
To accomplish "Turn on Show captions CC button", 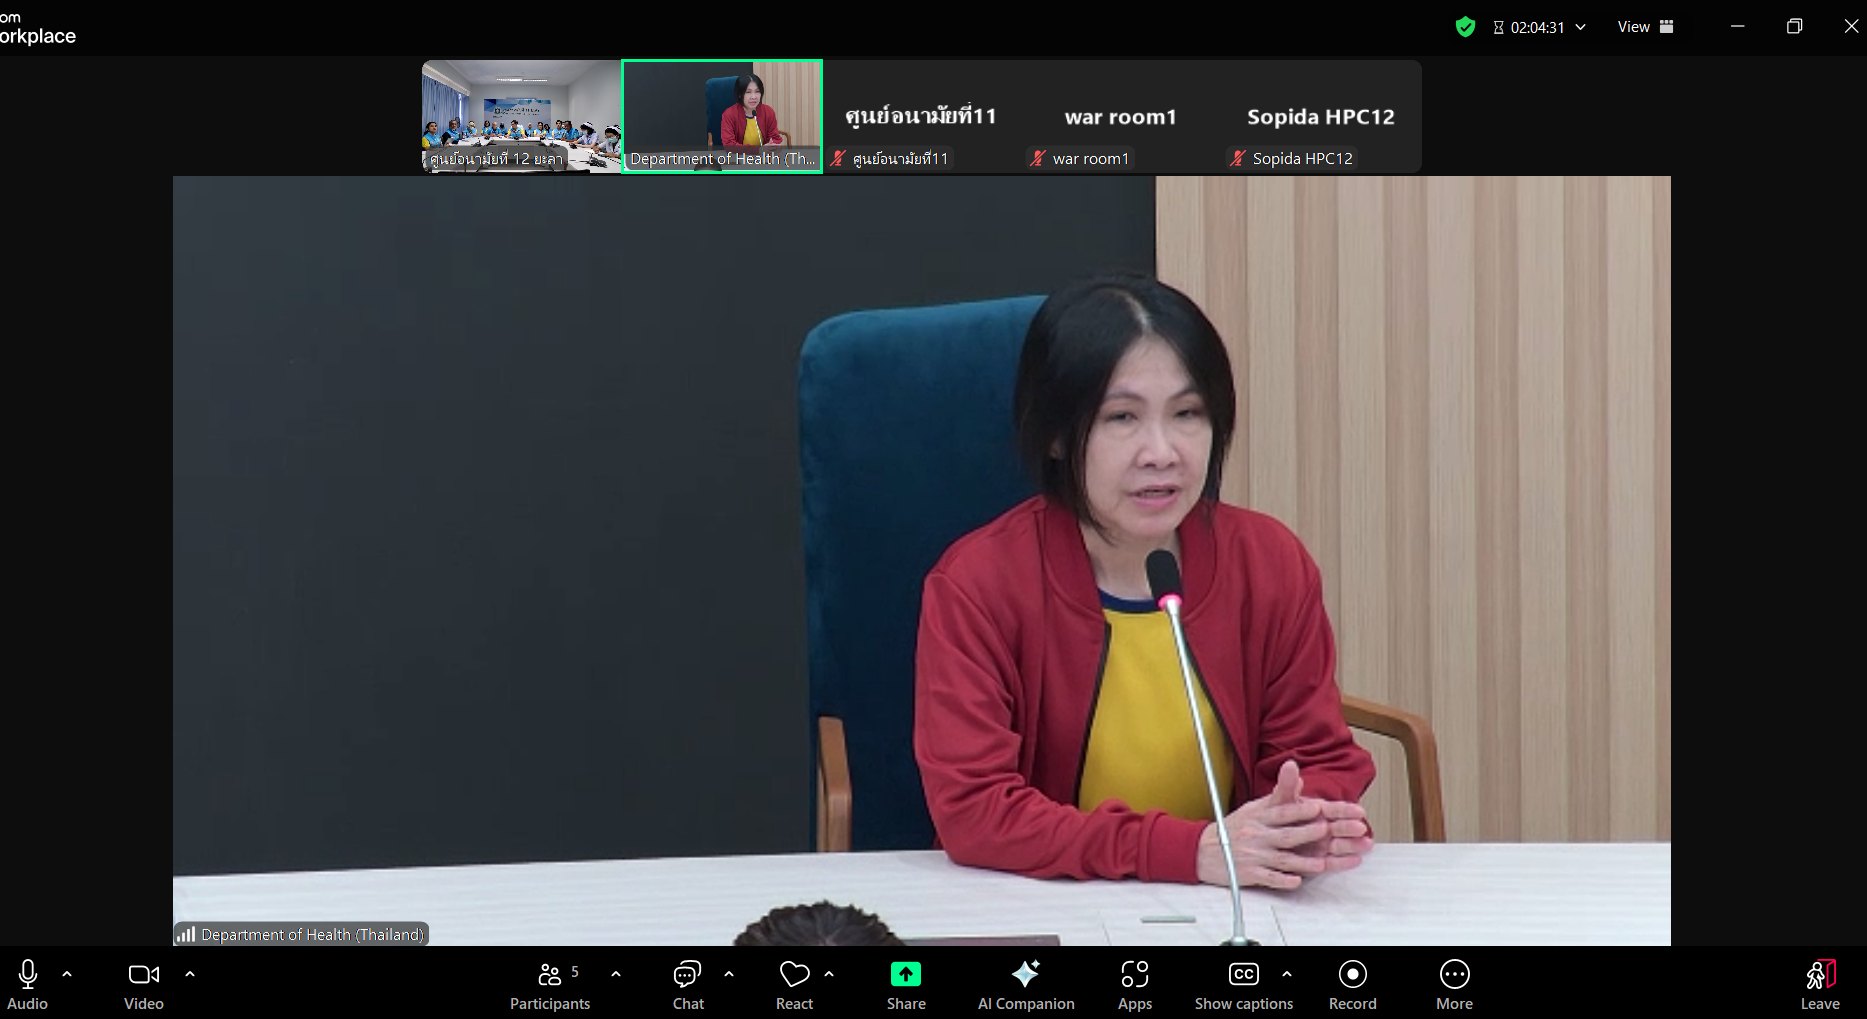I will (1244, 985).
